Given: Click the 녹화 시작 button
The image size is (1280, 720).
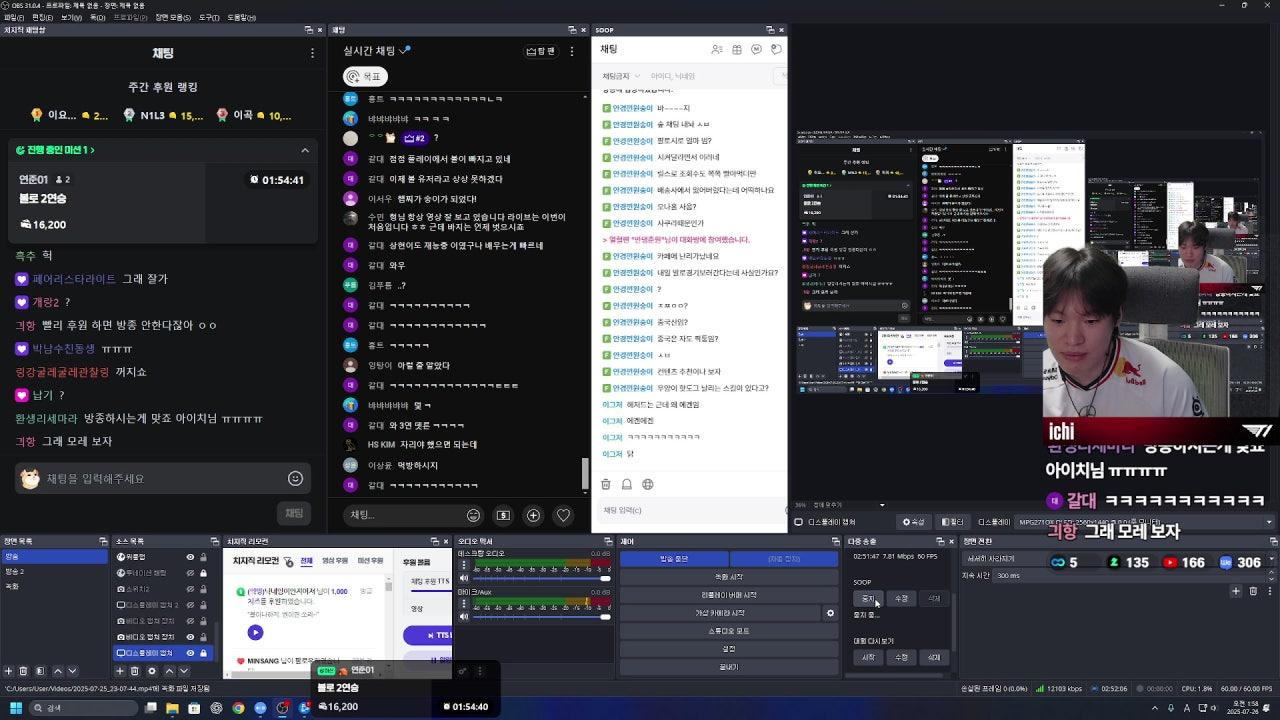Looking at the screenshot, I should [729, 577].
